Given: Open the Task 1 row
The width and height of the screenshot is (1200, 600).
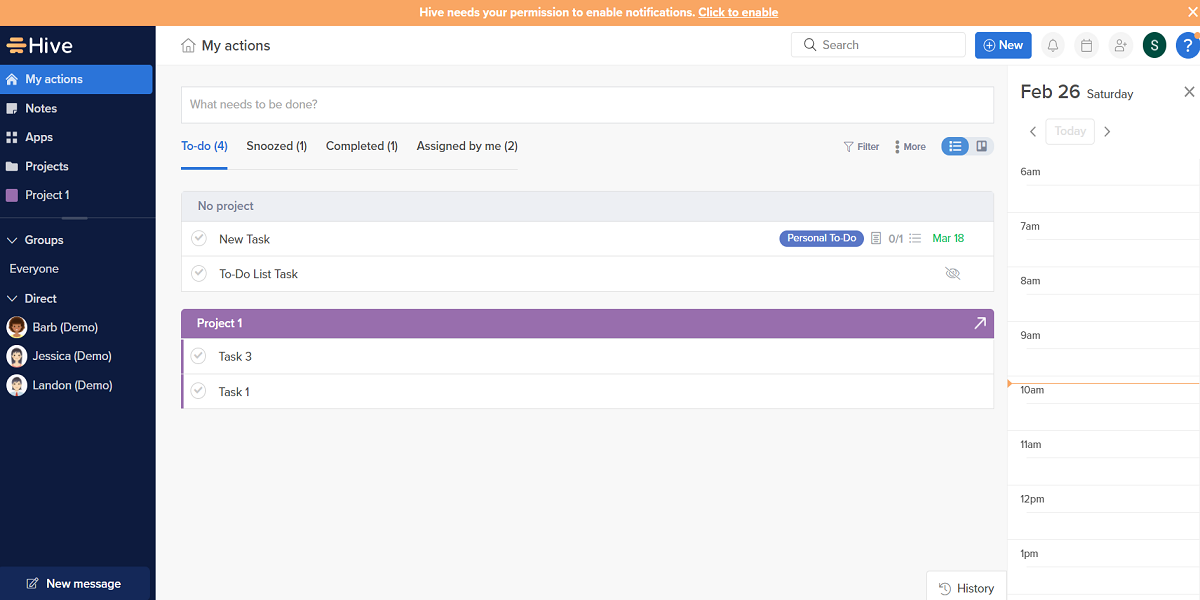Looking at the screenshot, I should point(587,391).
